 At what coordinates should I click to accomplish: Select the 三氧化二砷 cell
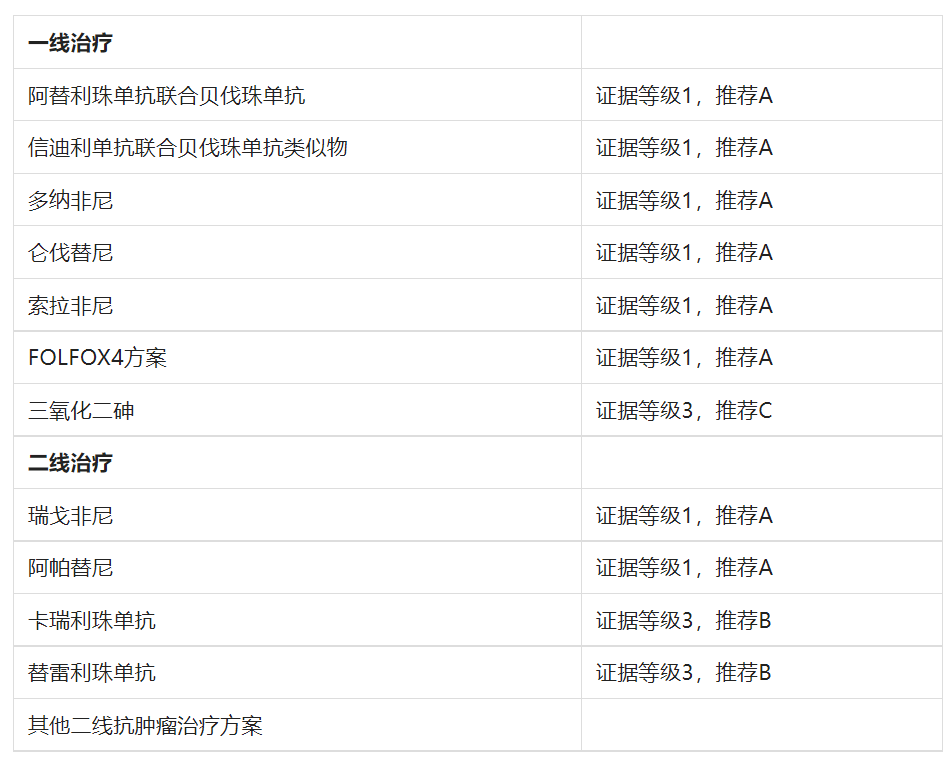81,411
